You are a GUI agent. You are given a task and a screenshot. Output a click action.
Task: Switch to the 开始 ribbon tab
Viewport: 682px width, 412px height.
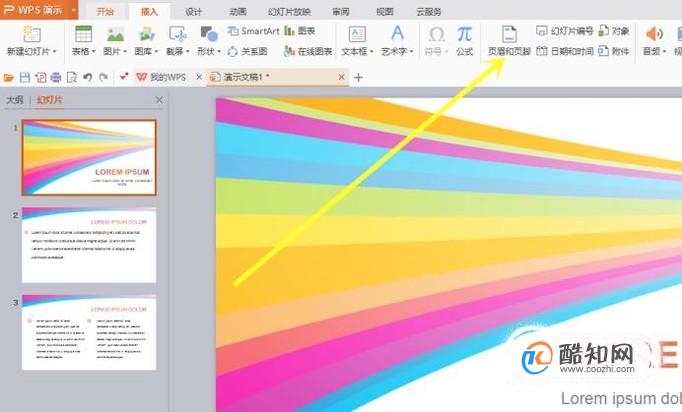point(105,12)
